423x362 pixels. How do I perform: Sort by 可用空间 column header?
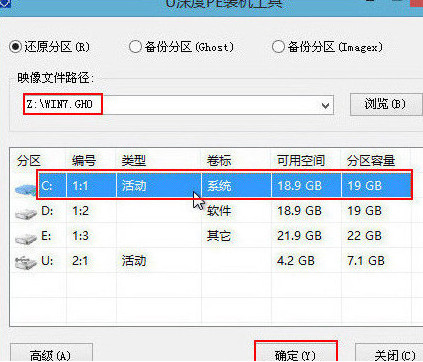point(301,161)
